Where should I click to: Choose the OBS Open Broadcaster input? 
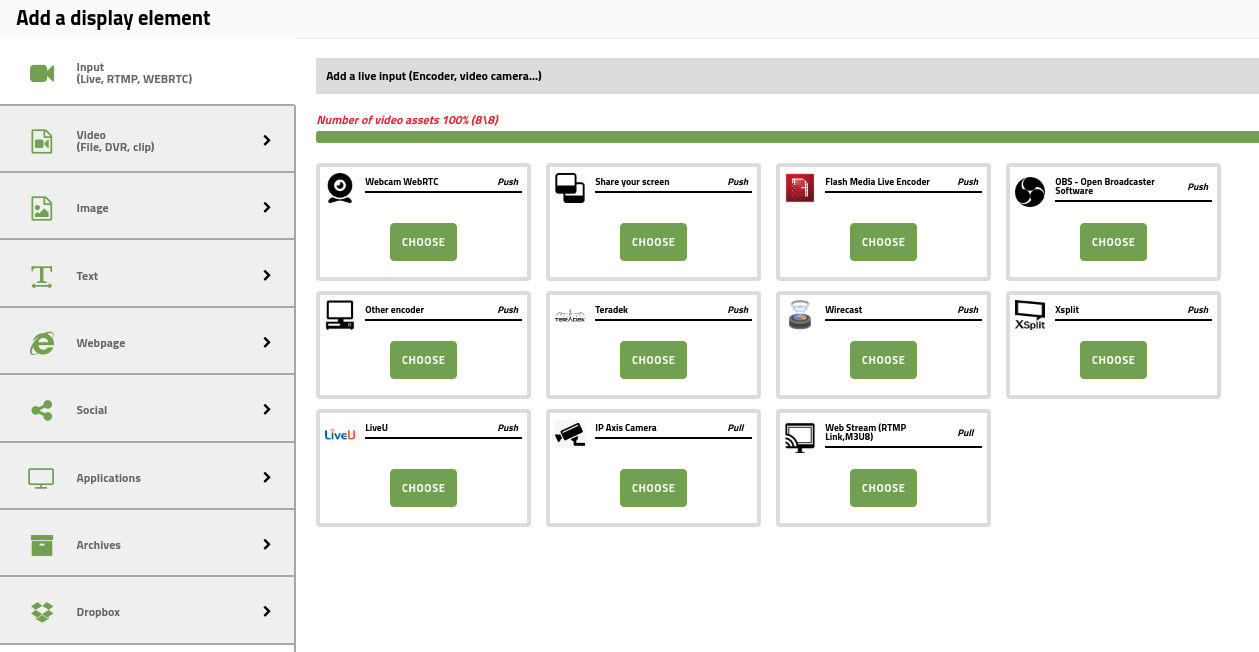pyautogui.click(x=1113, y=242)
